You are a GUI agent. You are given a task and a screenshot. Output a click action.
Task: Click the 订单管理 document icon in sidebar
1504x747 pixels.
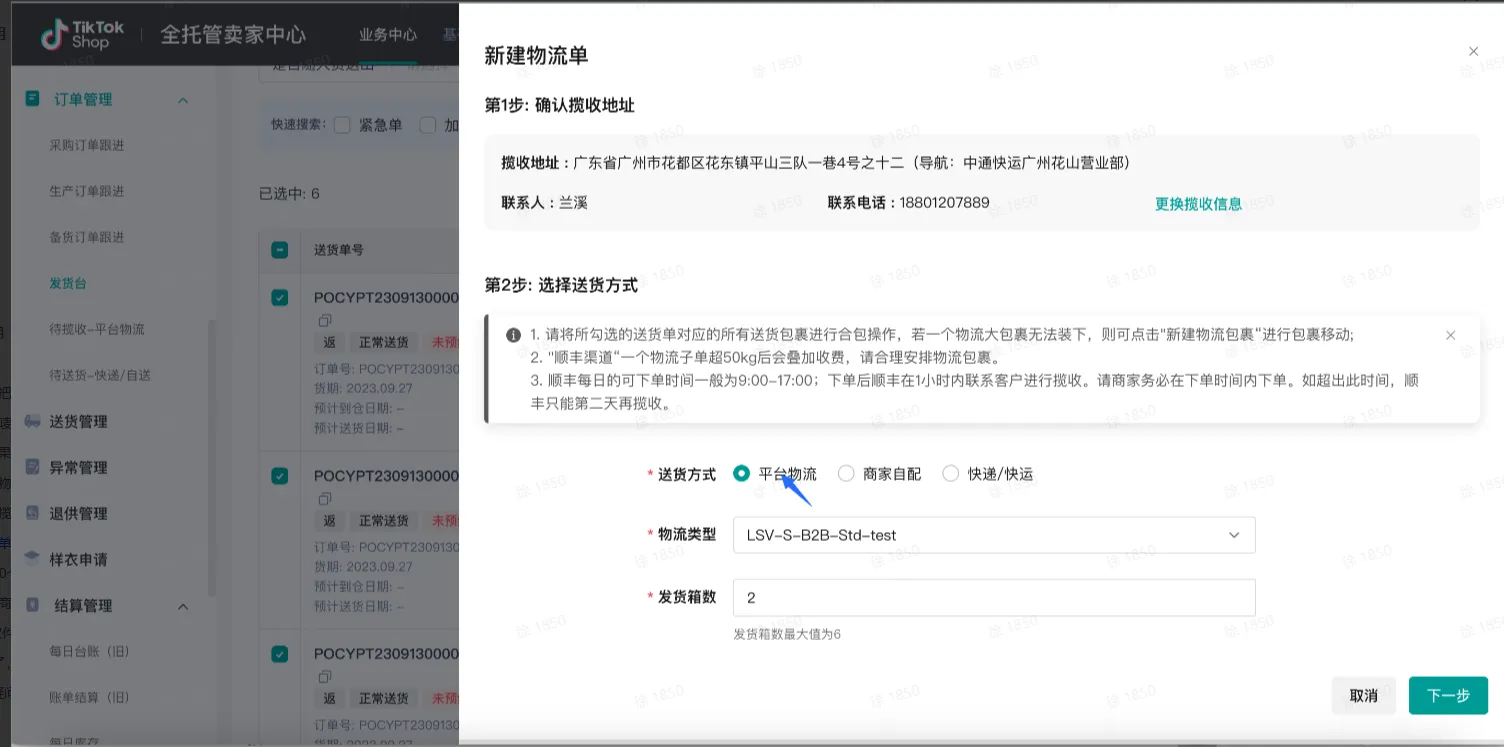[x=33, y=99]
